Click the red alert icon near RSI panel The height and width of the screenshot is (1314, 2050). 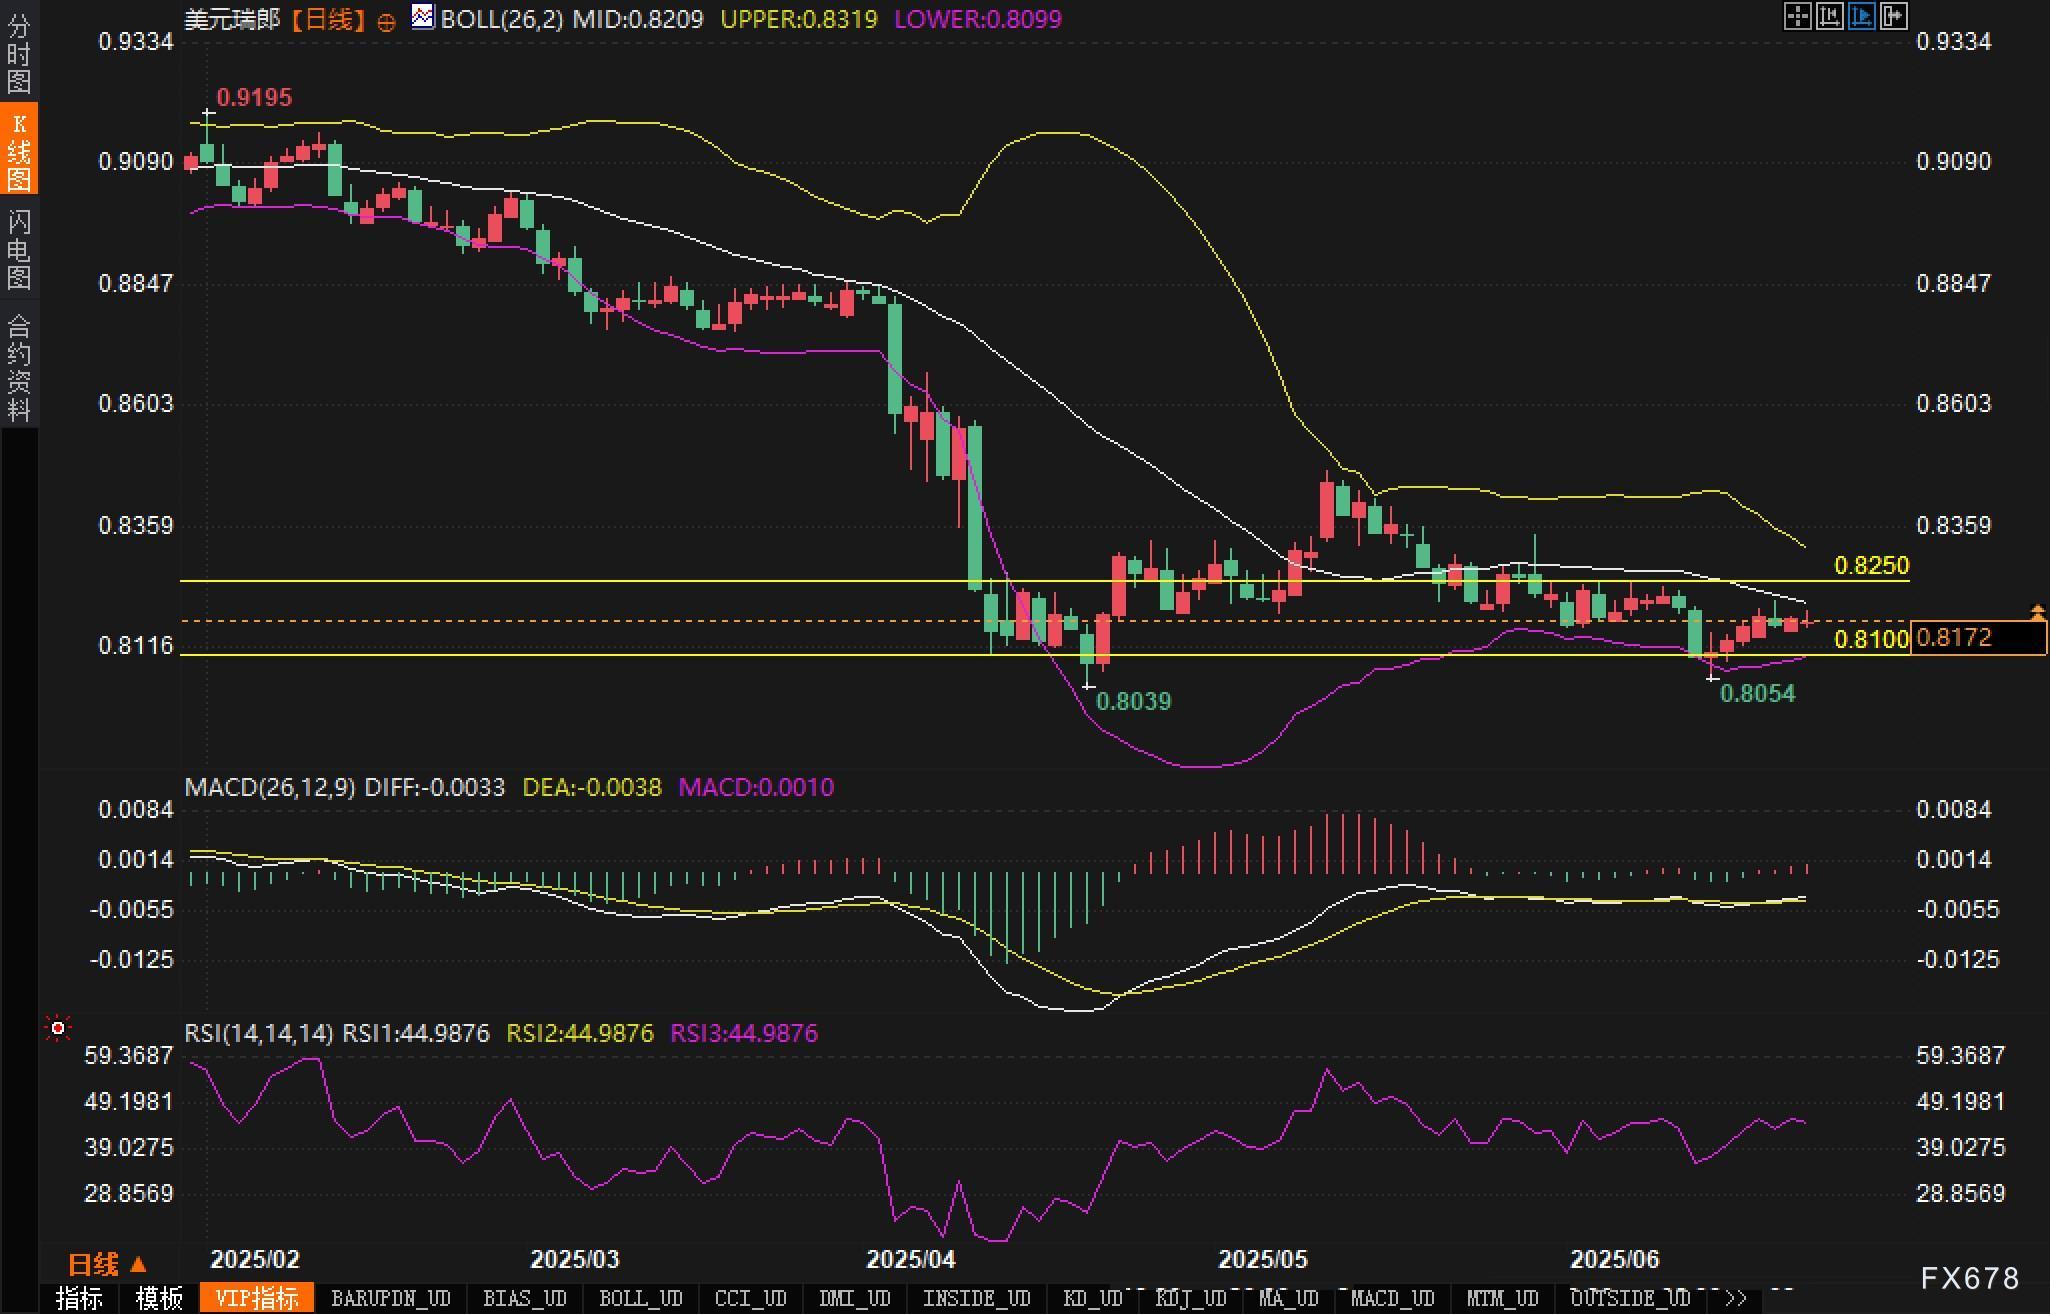58,1028
